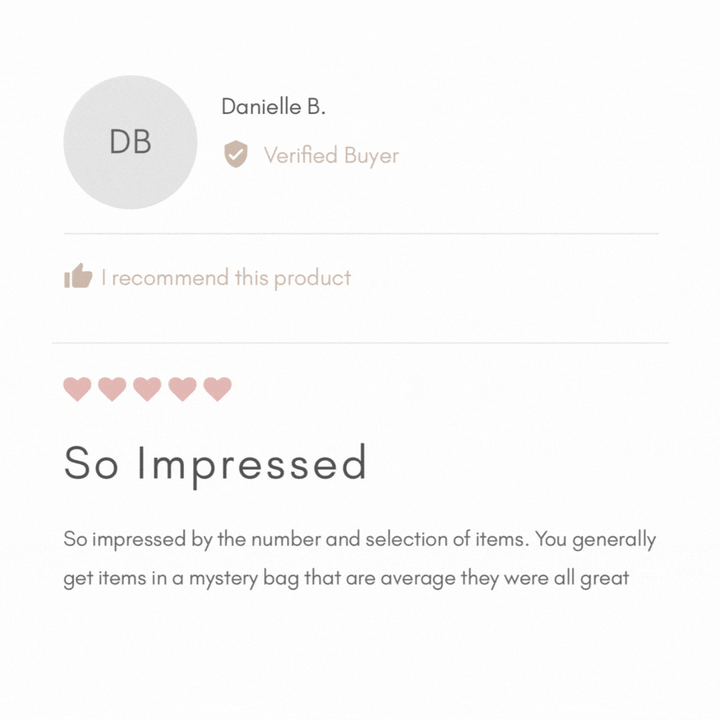The image size is (720, 720).
Task: Click the 'So Impressed' review title
Action: tap(215, 463)
